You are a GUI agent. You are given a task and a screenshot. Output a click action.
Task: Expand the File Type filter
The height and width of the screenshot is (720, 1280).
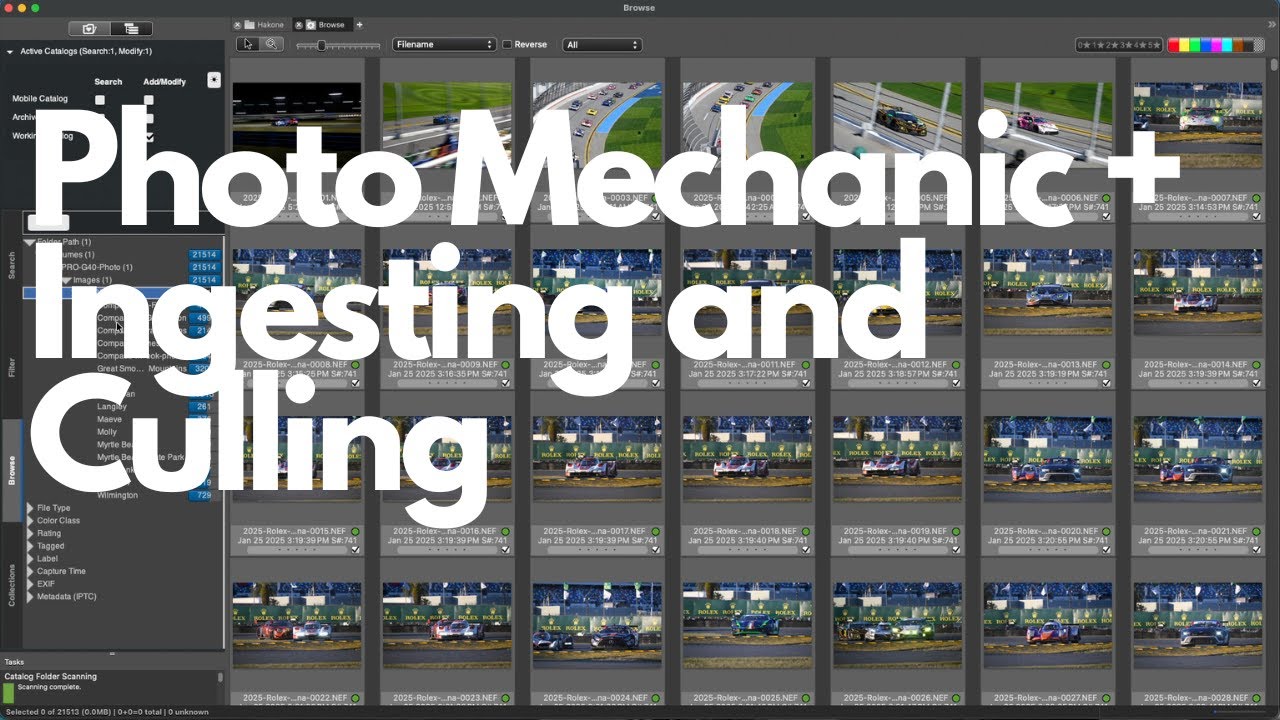click(30, 508)
